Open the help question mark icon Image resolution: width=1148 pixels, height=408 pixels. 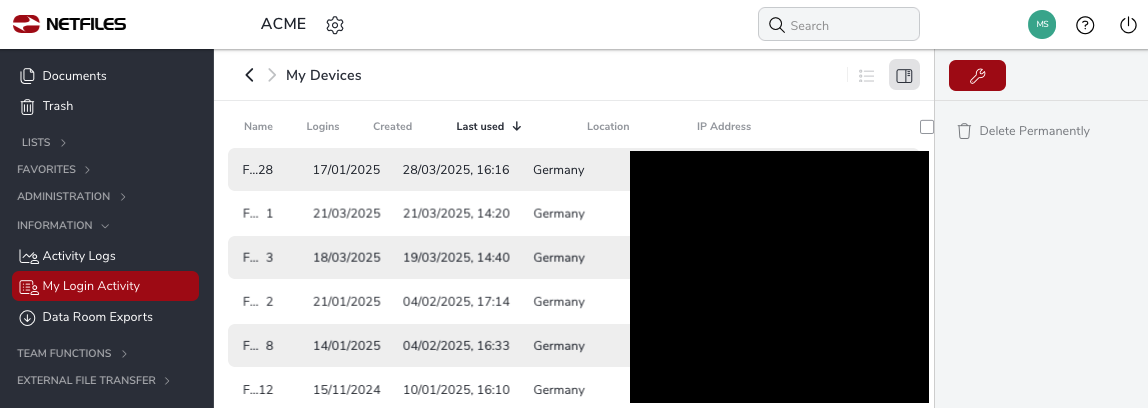[1085, 25]
